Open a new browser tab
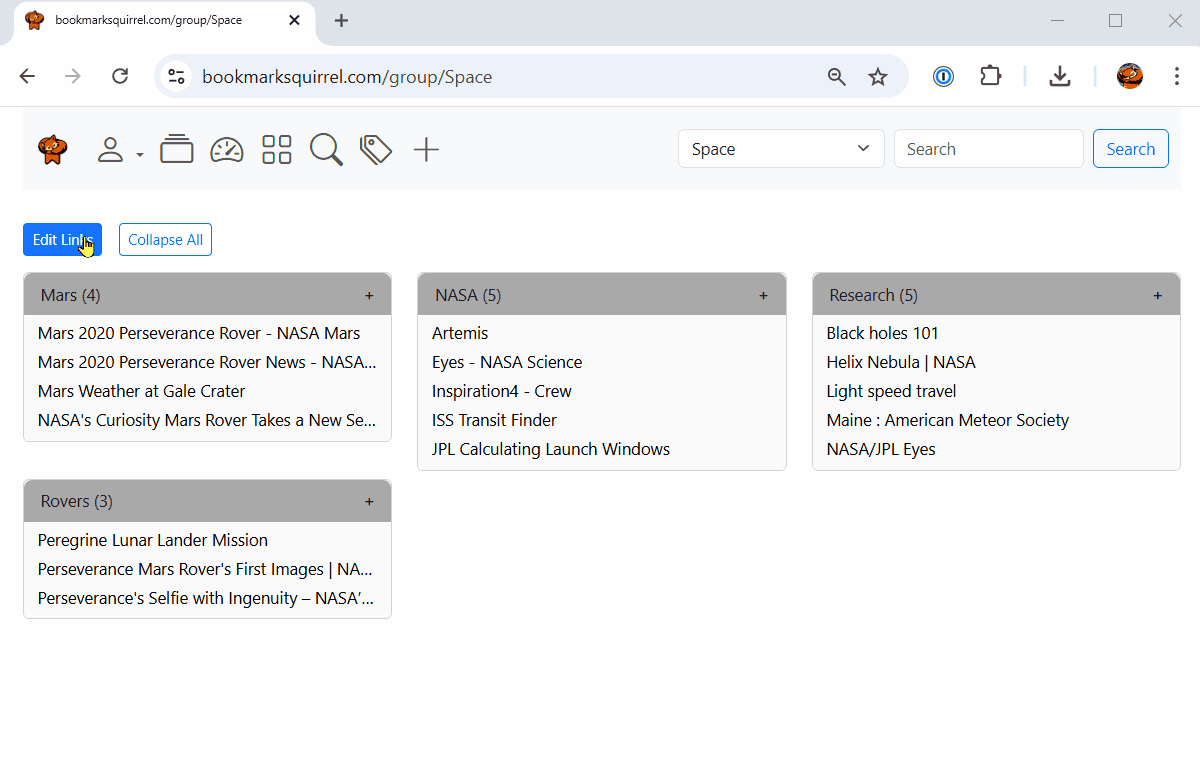The height and width of the screenshot is (768, 1200). point(341,20)
